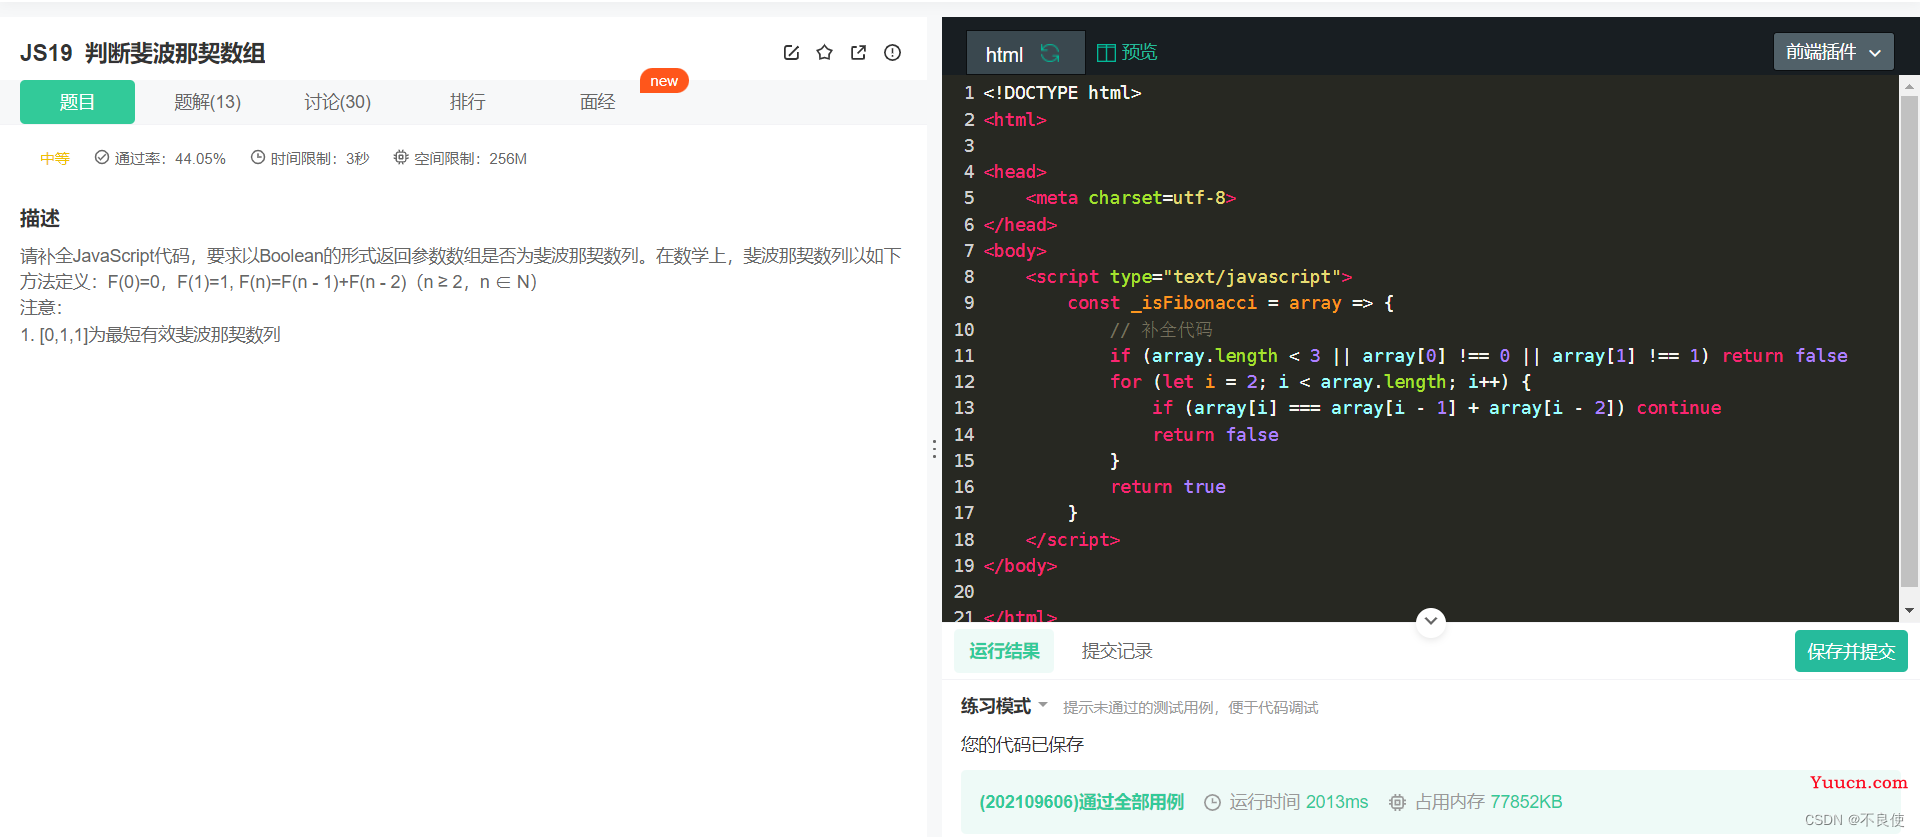Click the code editor vertical scrollbar
Image resolution: width=1920 pixels, height=837 pixels.
coord(1909,340)
